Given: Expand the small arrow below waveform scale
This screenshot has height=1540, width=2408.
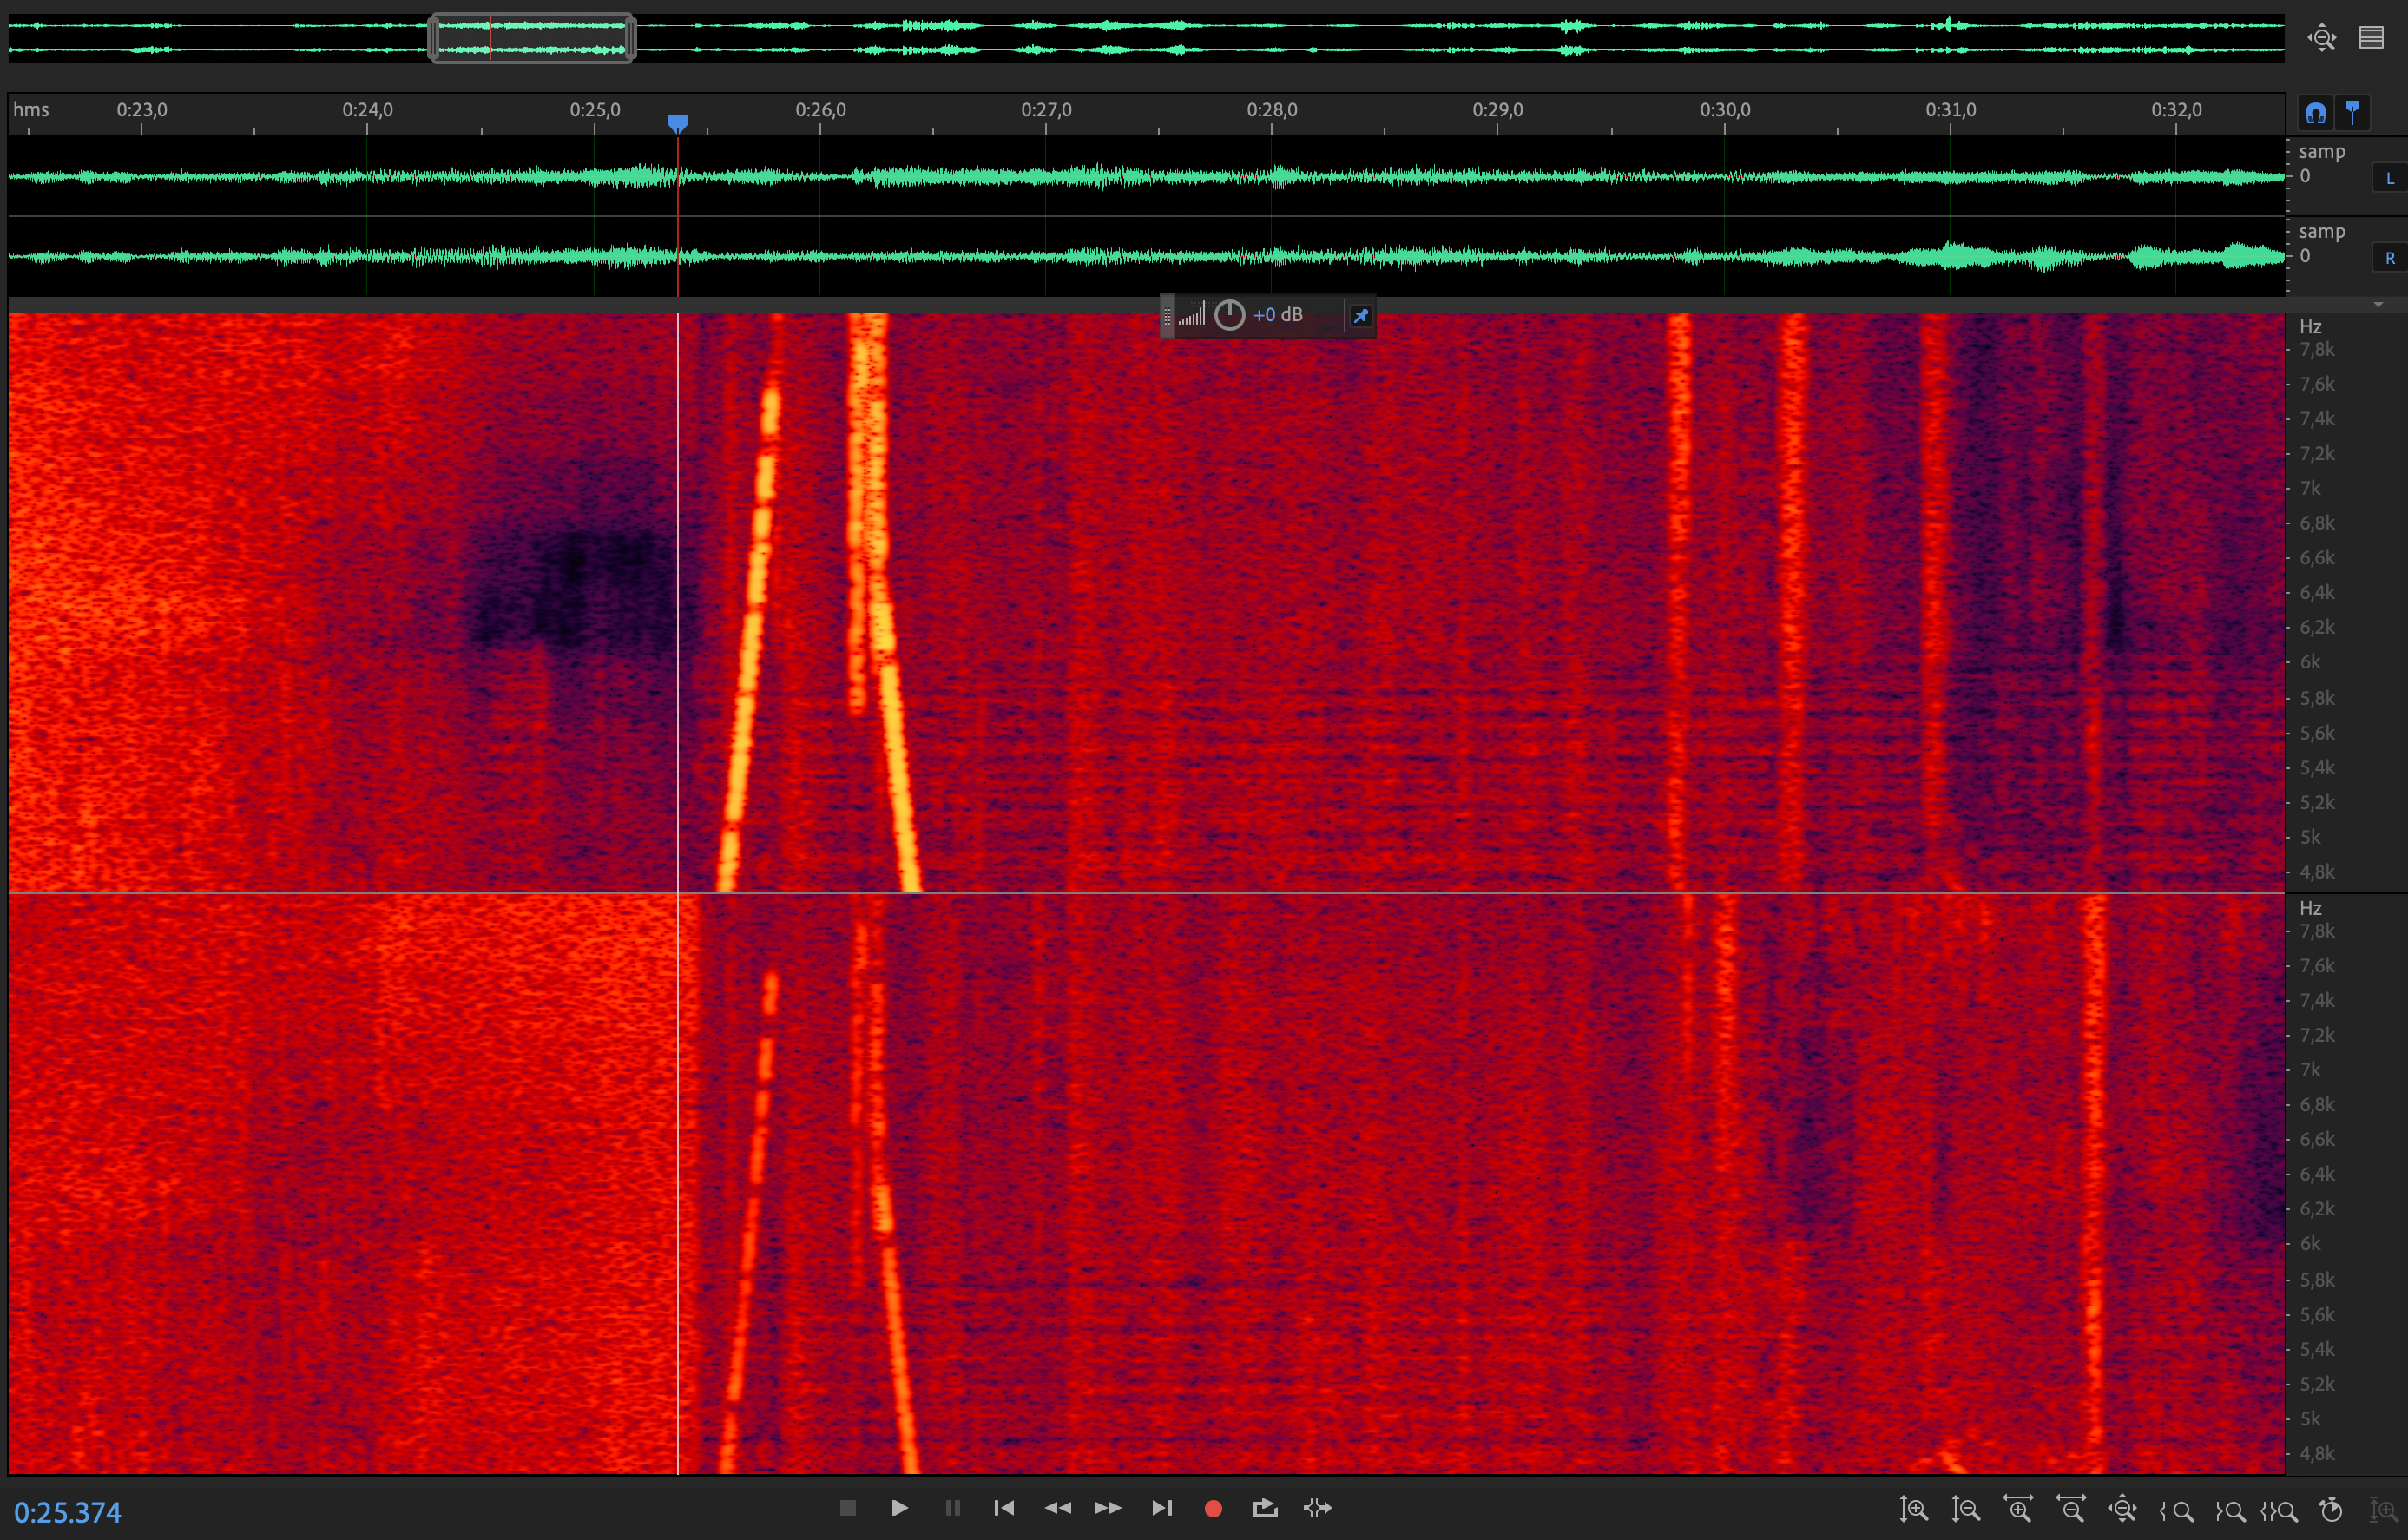Looking at the screenshot, I should 2378,304.
